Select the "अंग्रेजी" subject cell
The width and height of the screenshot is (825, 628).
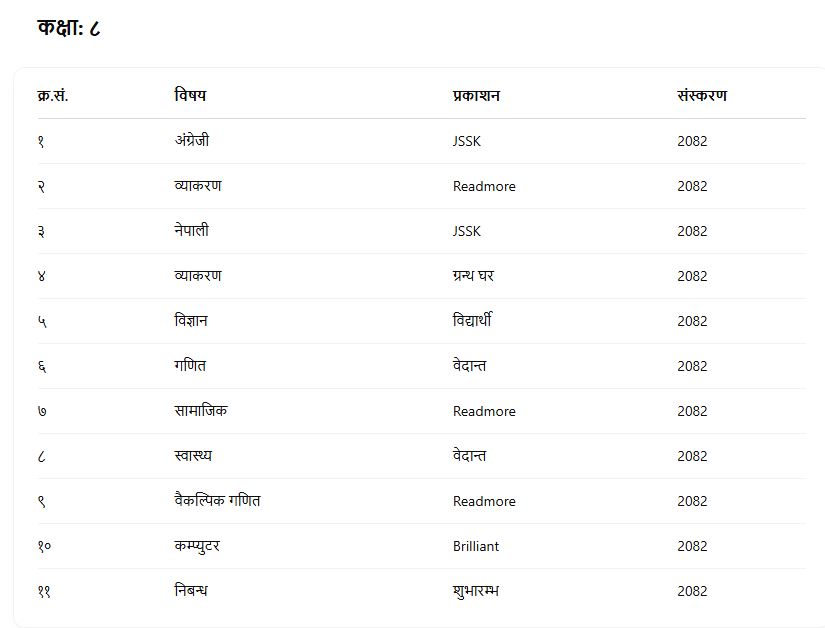191,141
